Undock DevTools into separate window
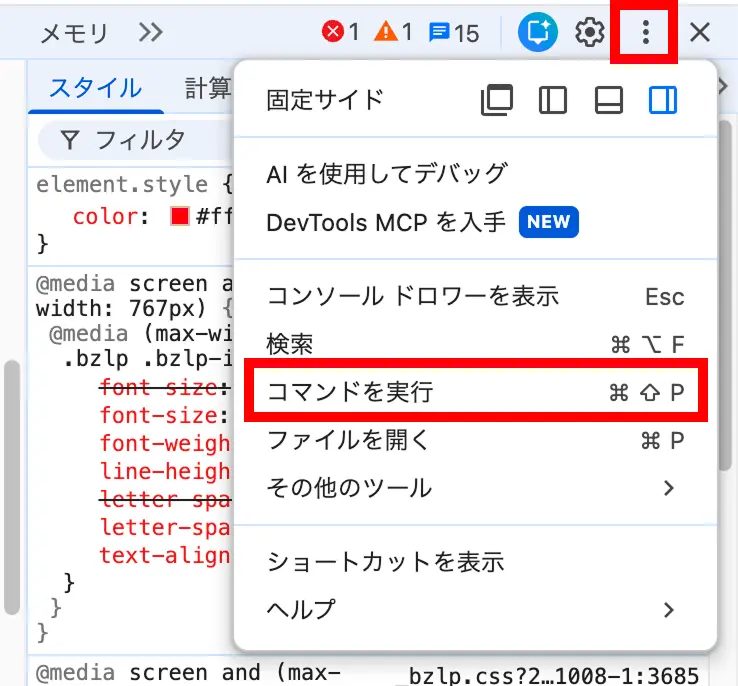 coord(497,100)
